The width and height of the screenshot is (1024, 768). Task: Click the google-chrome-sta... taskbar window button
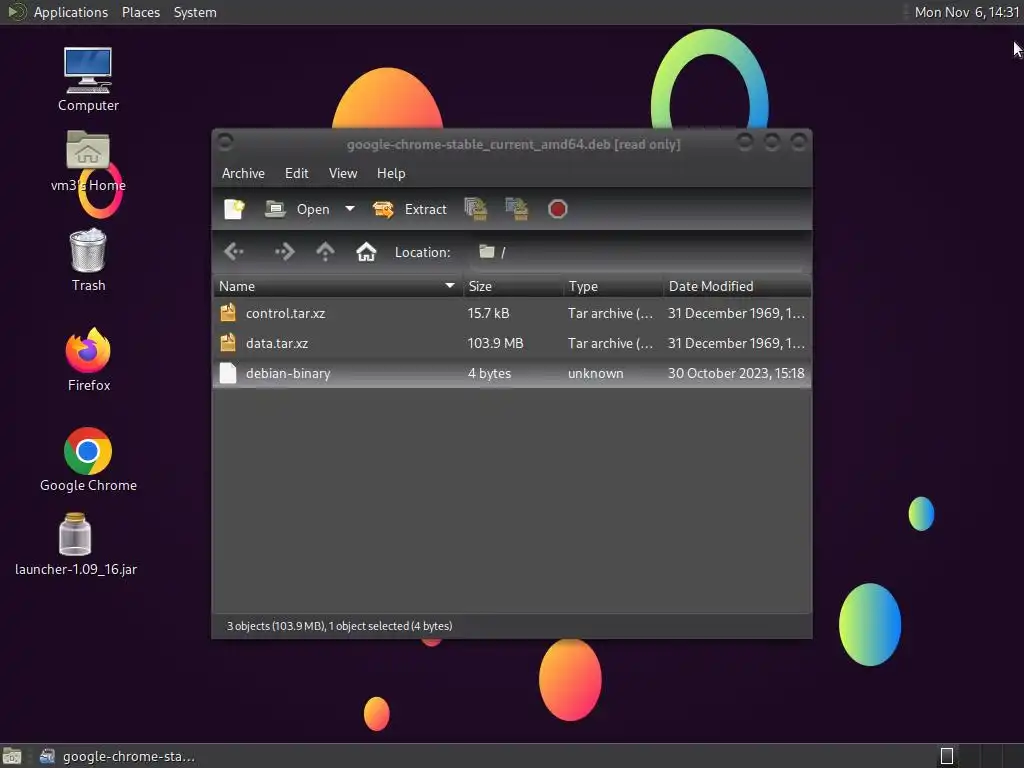click(x=118, y=756)
